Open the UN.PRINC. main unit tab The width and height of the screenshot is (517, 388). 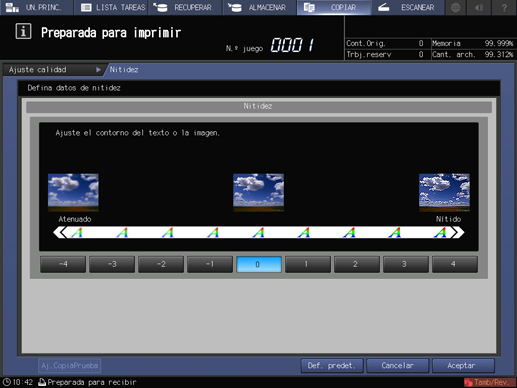pos(36,7)
